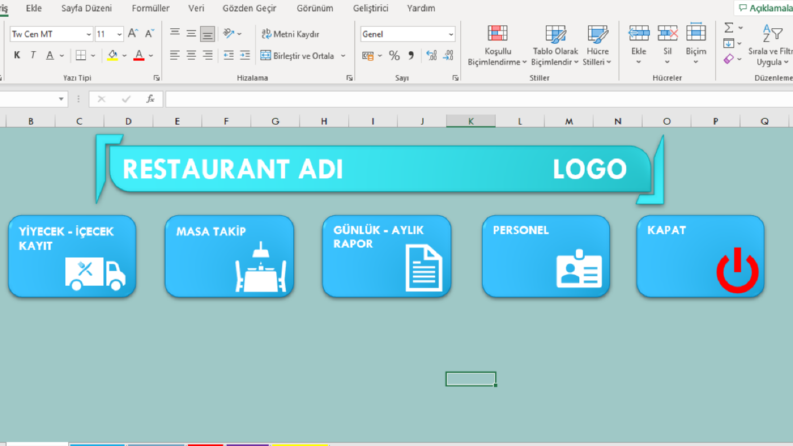This screenshot has width=793, height=446.
Task: Open MASA TAKİP tile
Action: pyautogui.click(x=230, y=256)
